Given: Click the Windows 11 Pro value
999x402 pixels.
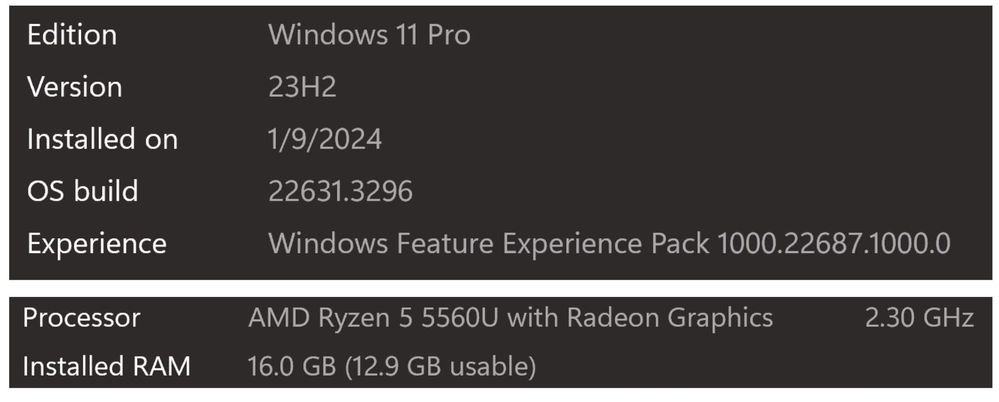Looking at the screenshot, I should click(369, 34).
